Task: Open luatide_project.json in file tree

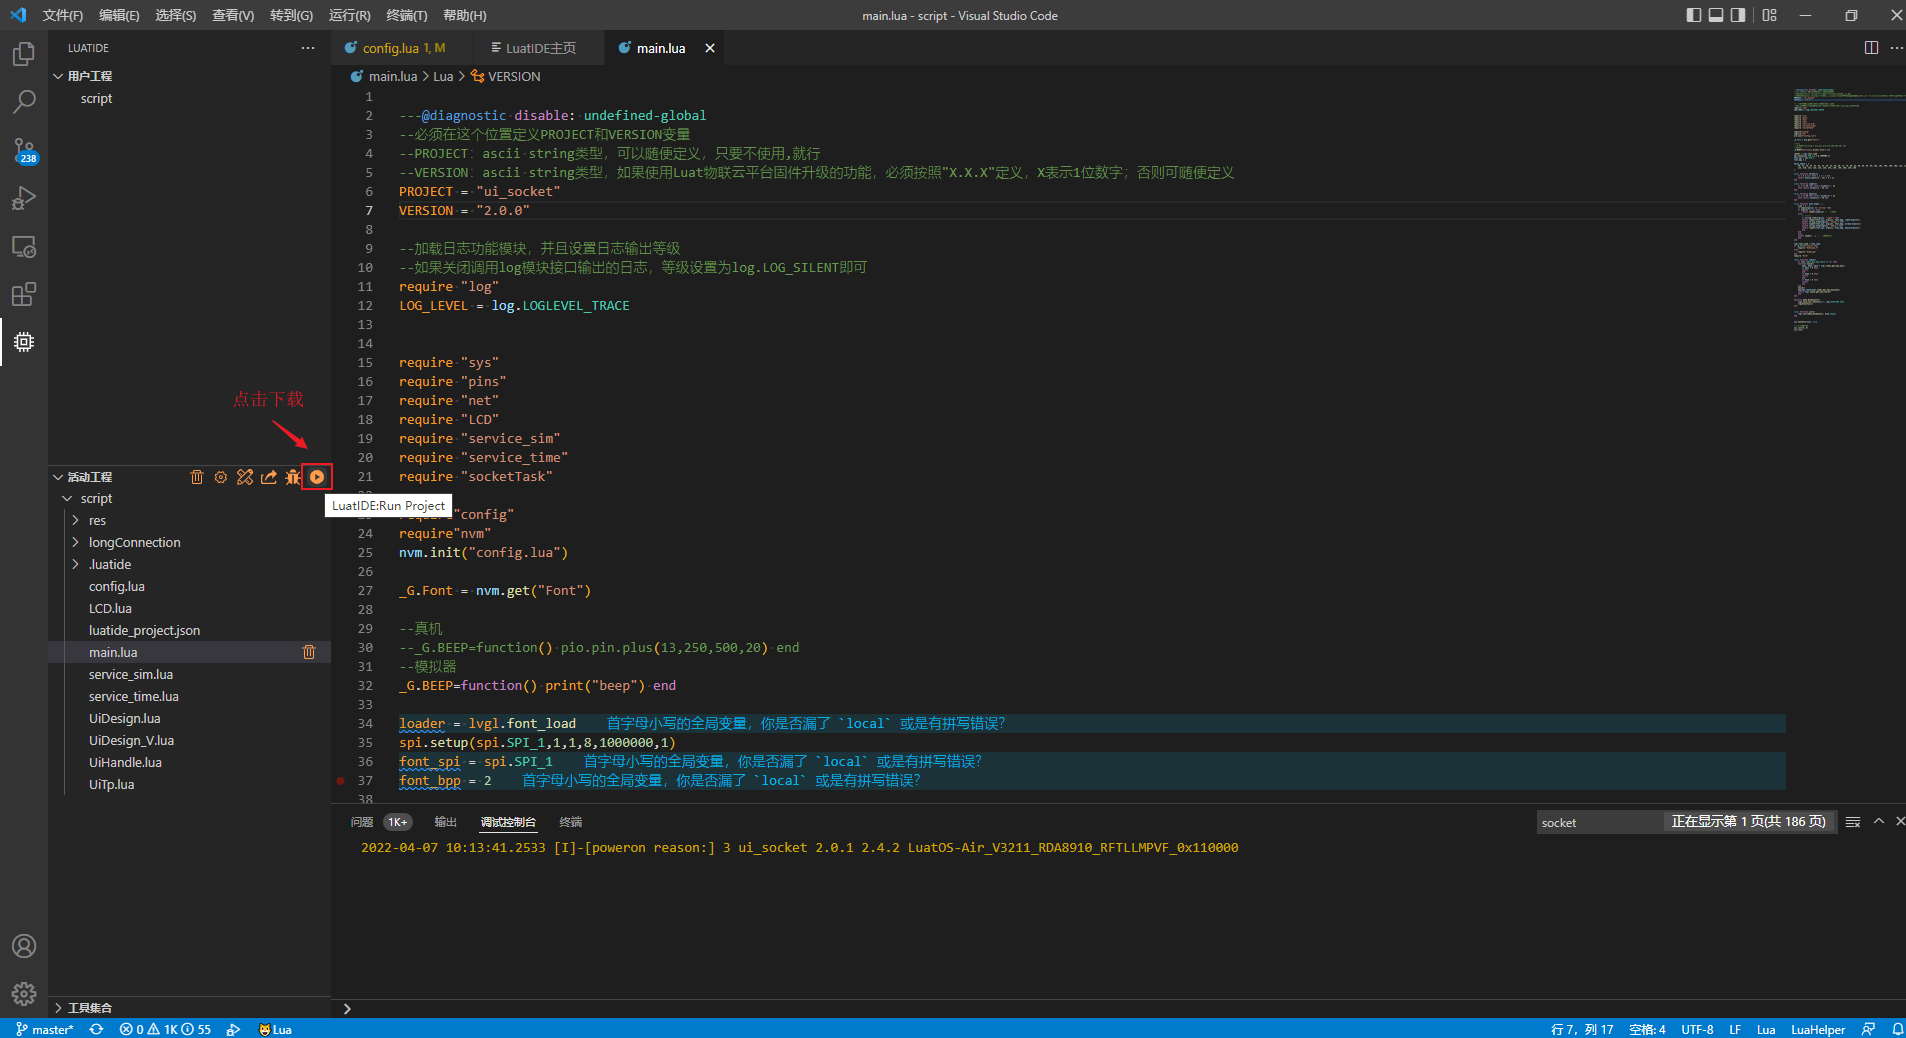Action: click(x=144, y=630)
